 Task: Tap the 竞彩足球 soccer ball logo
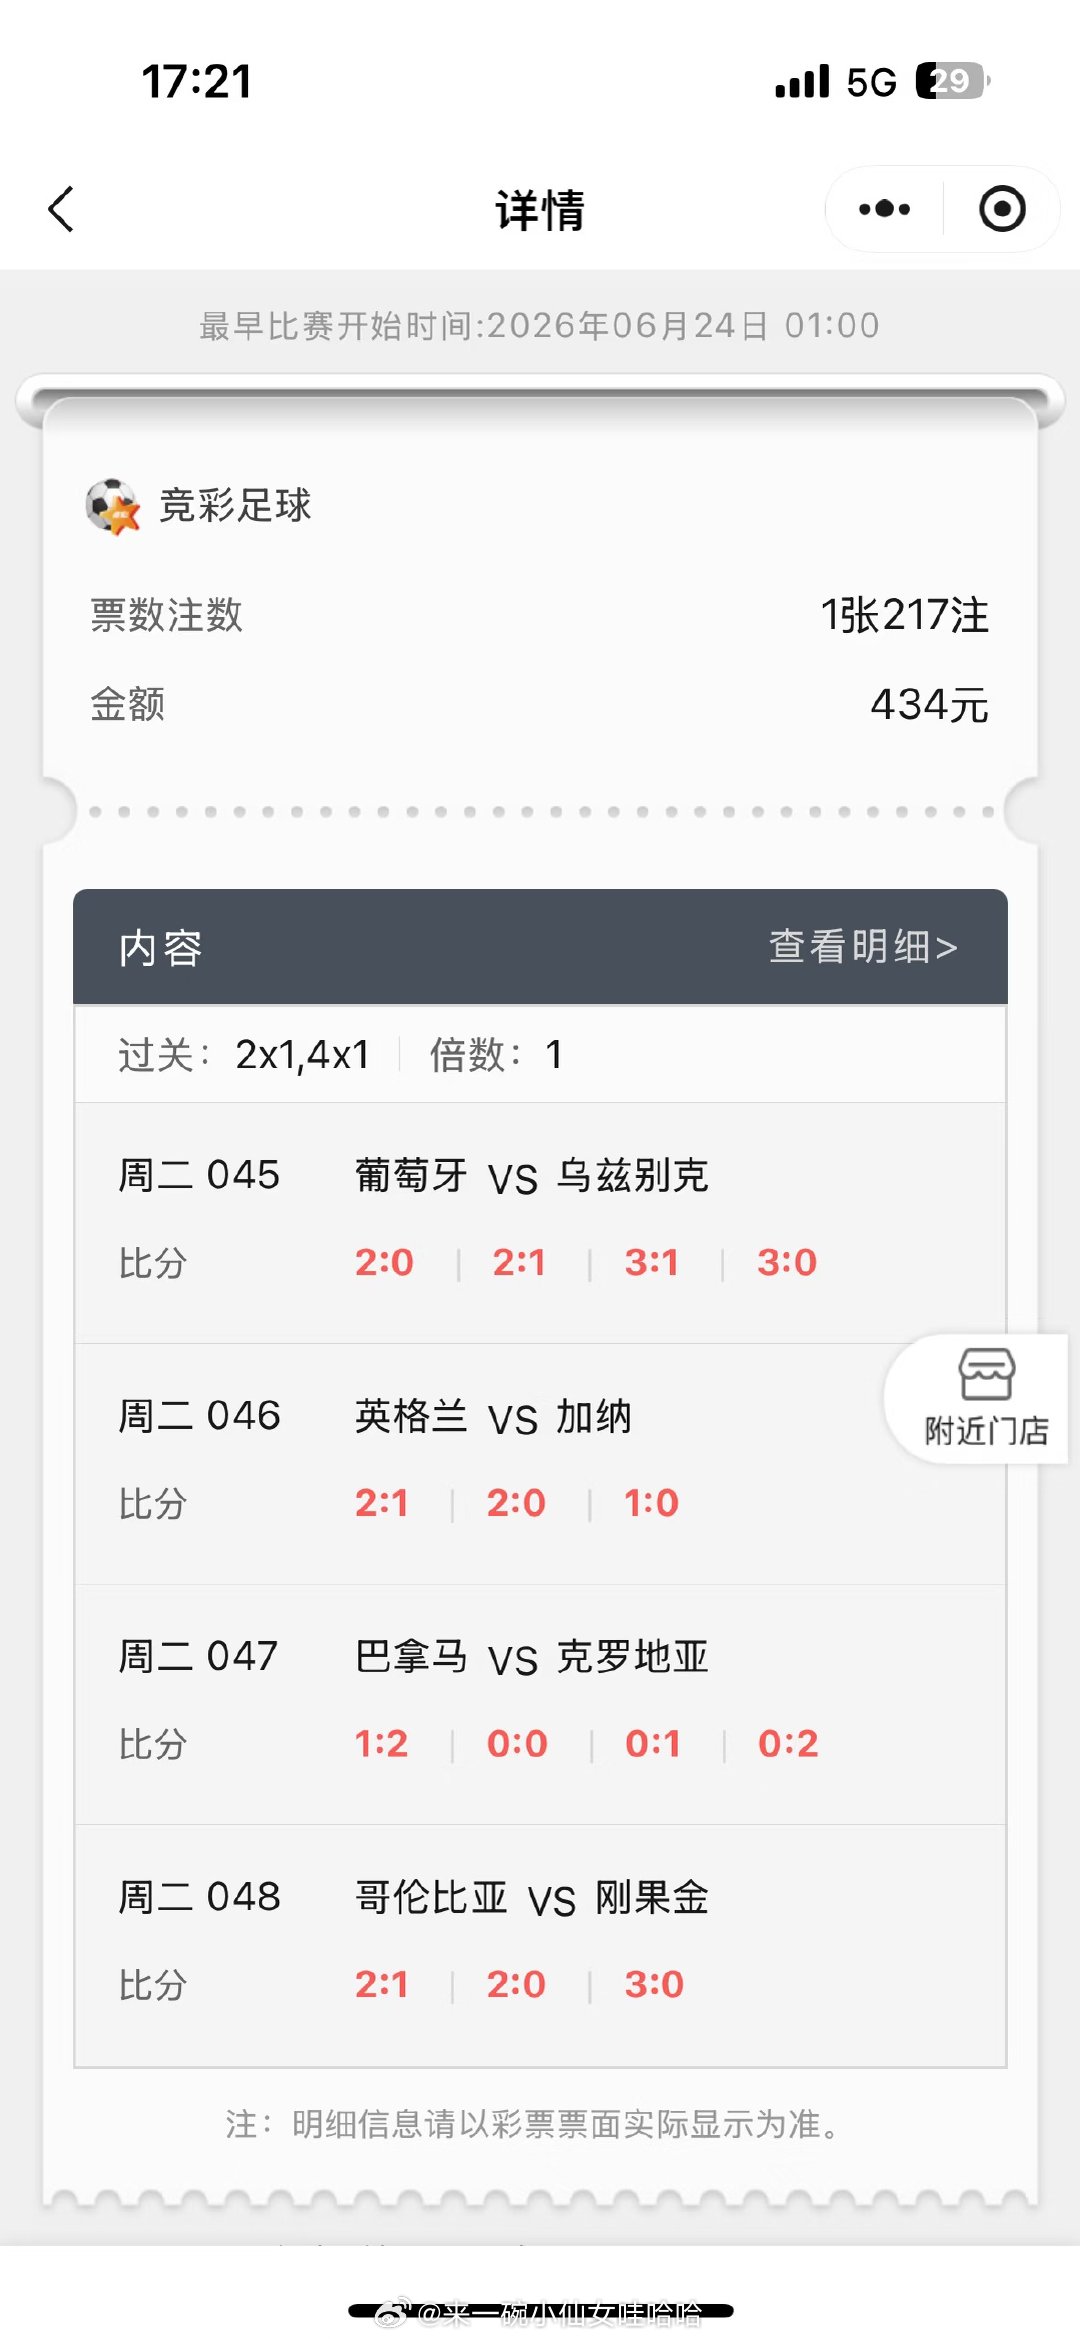[x=112, y=506]
